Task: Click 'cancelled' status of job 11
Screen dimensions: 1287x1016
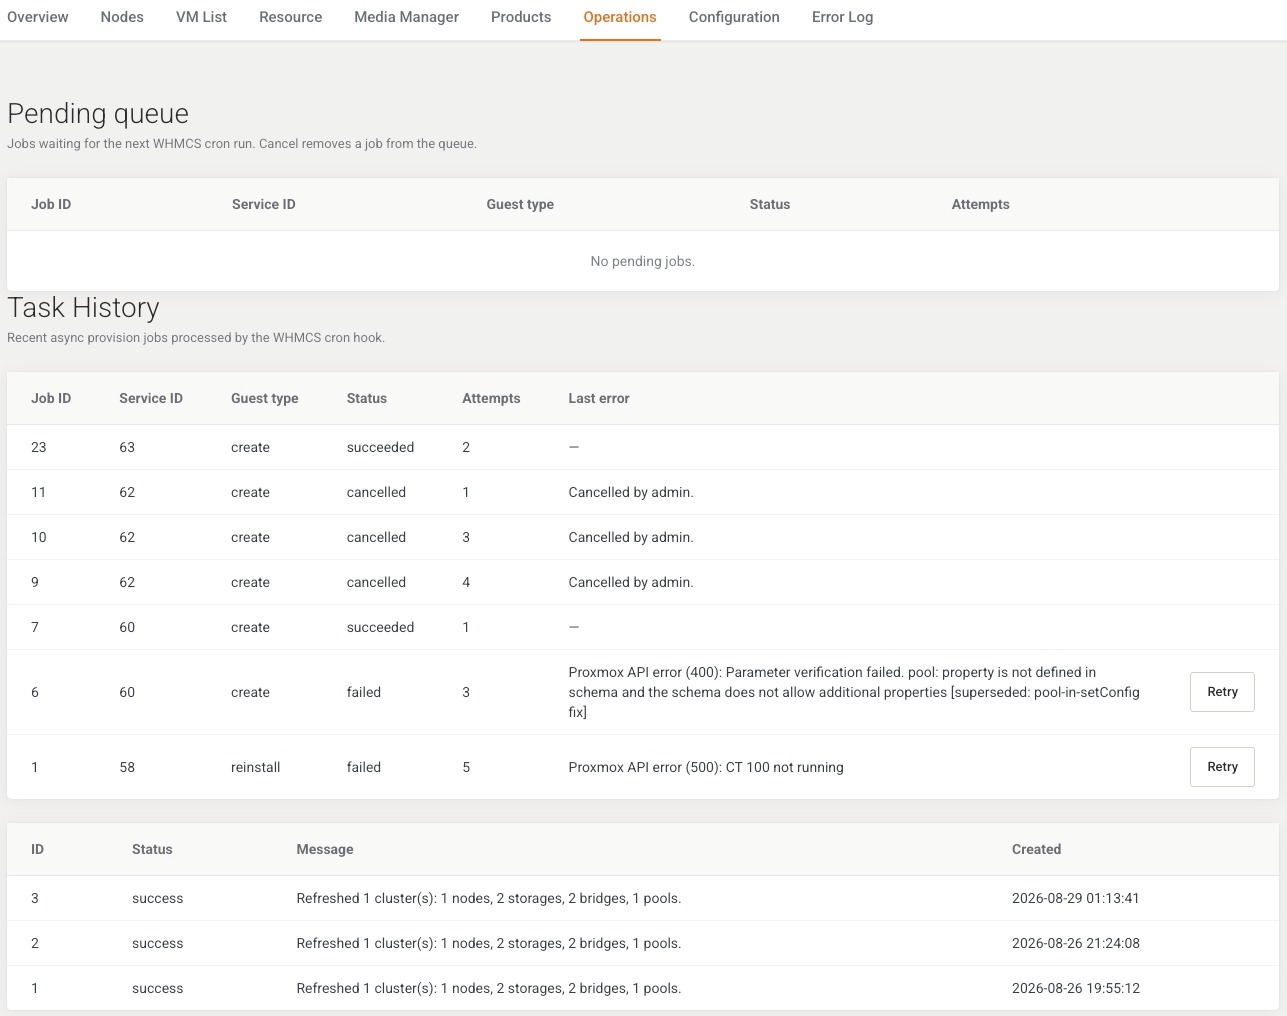Action: (x=376, y=492)
